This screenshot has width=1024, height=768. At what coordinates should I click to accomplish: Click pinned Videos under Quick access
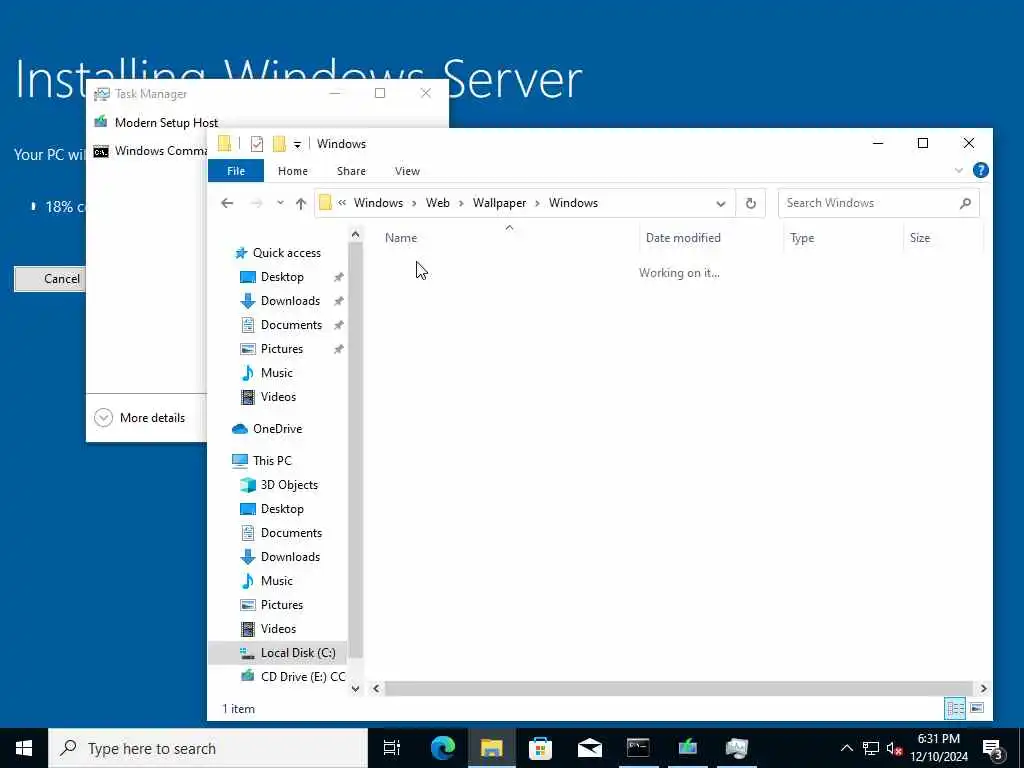[x=278, y=397]
